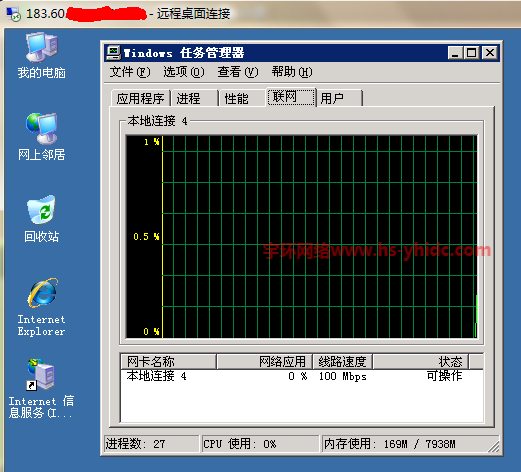The image size is (521, 472).
Task: Switch to the 用户 tab
Action: click(339, 98)
